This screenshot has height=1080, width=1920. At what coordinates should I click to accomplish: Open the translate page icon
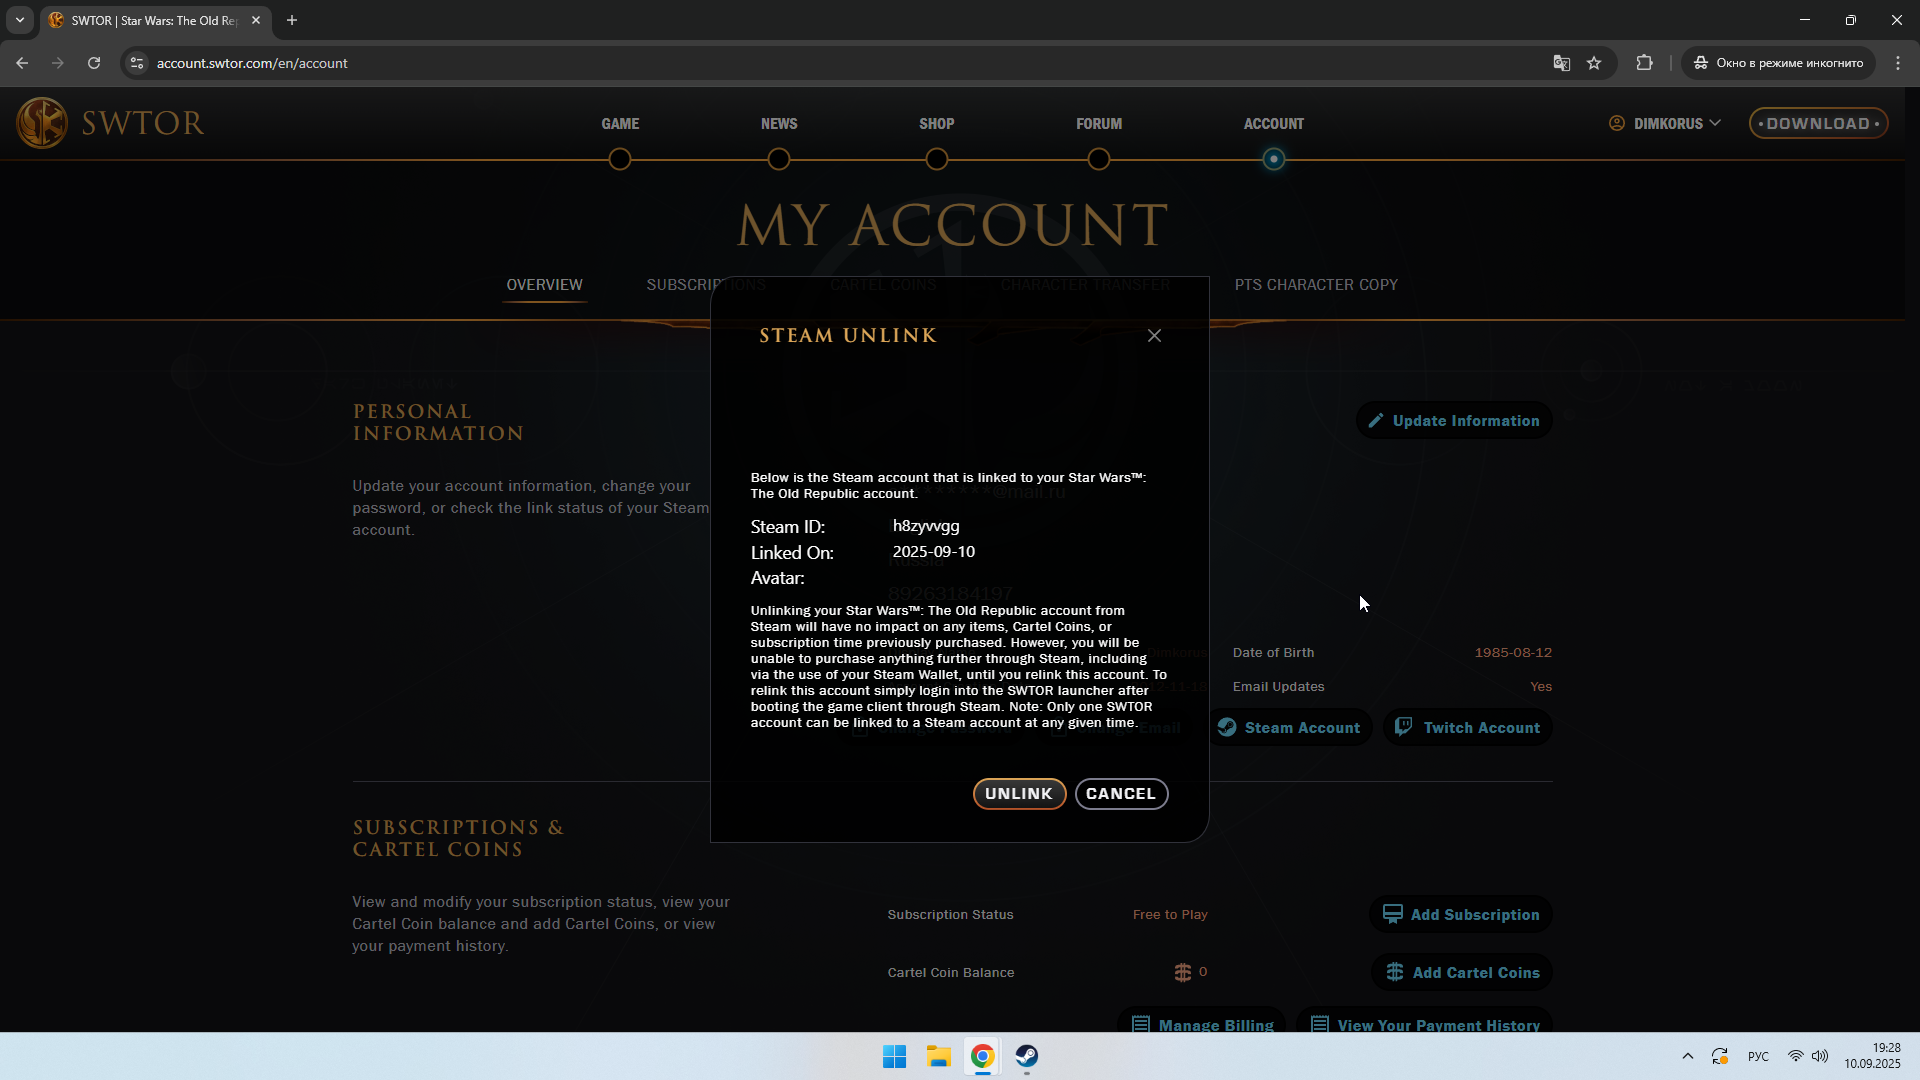pos(1562,63)
